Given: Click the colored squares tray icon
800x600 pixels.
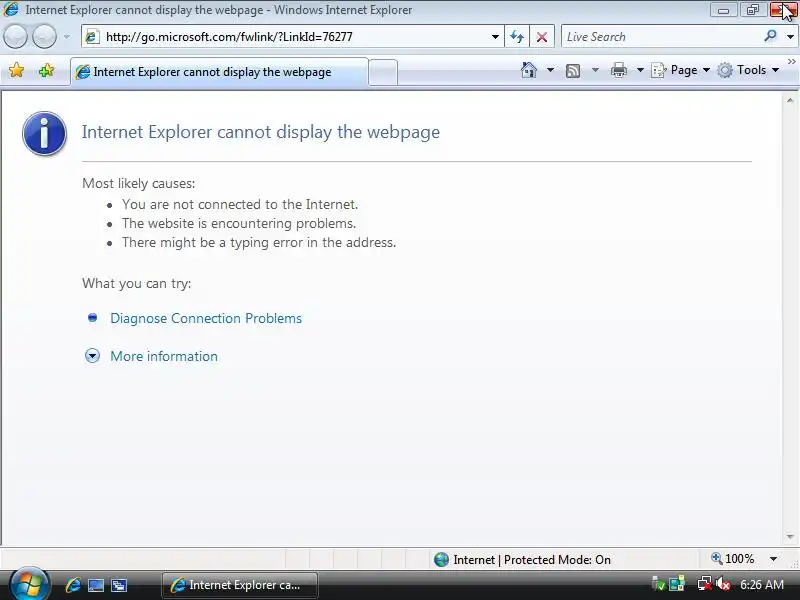Looking at the screenshot, I should pos(677,585).
